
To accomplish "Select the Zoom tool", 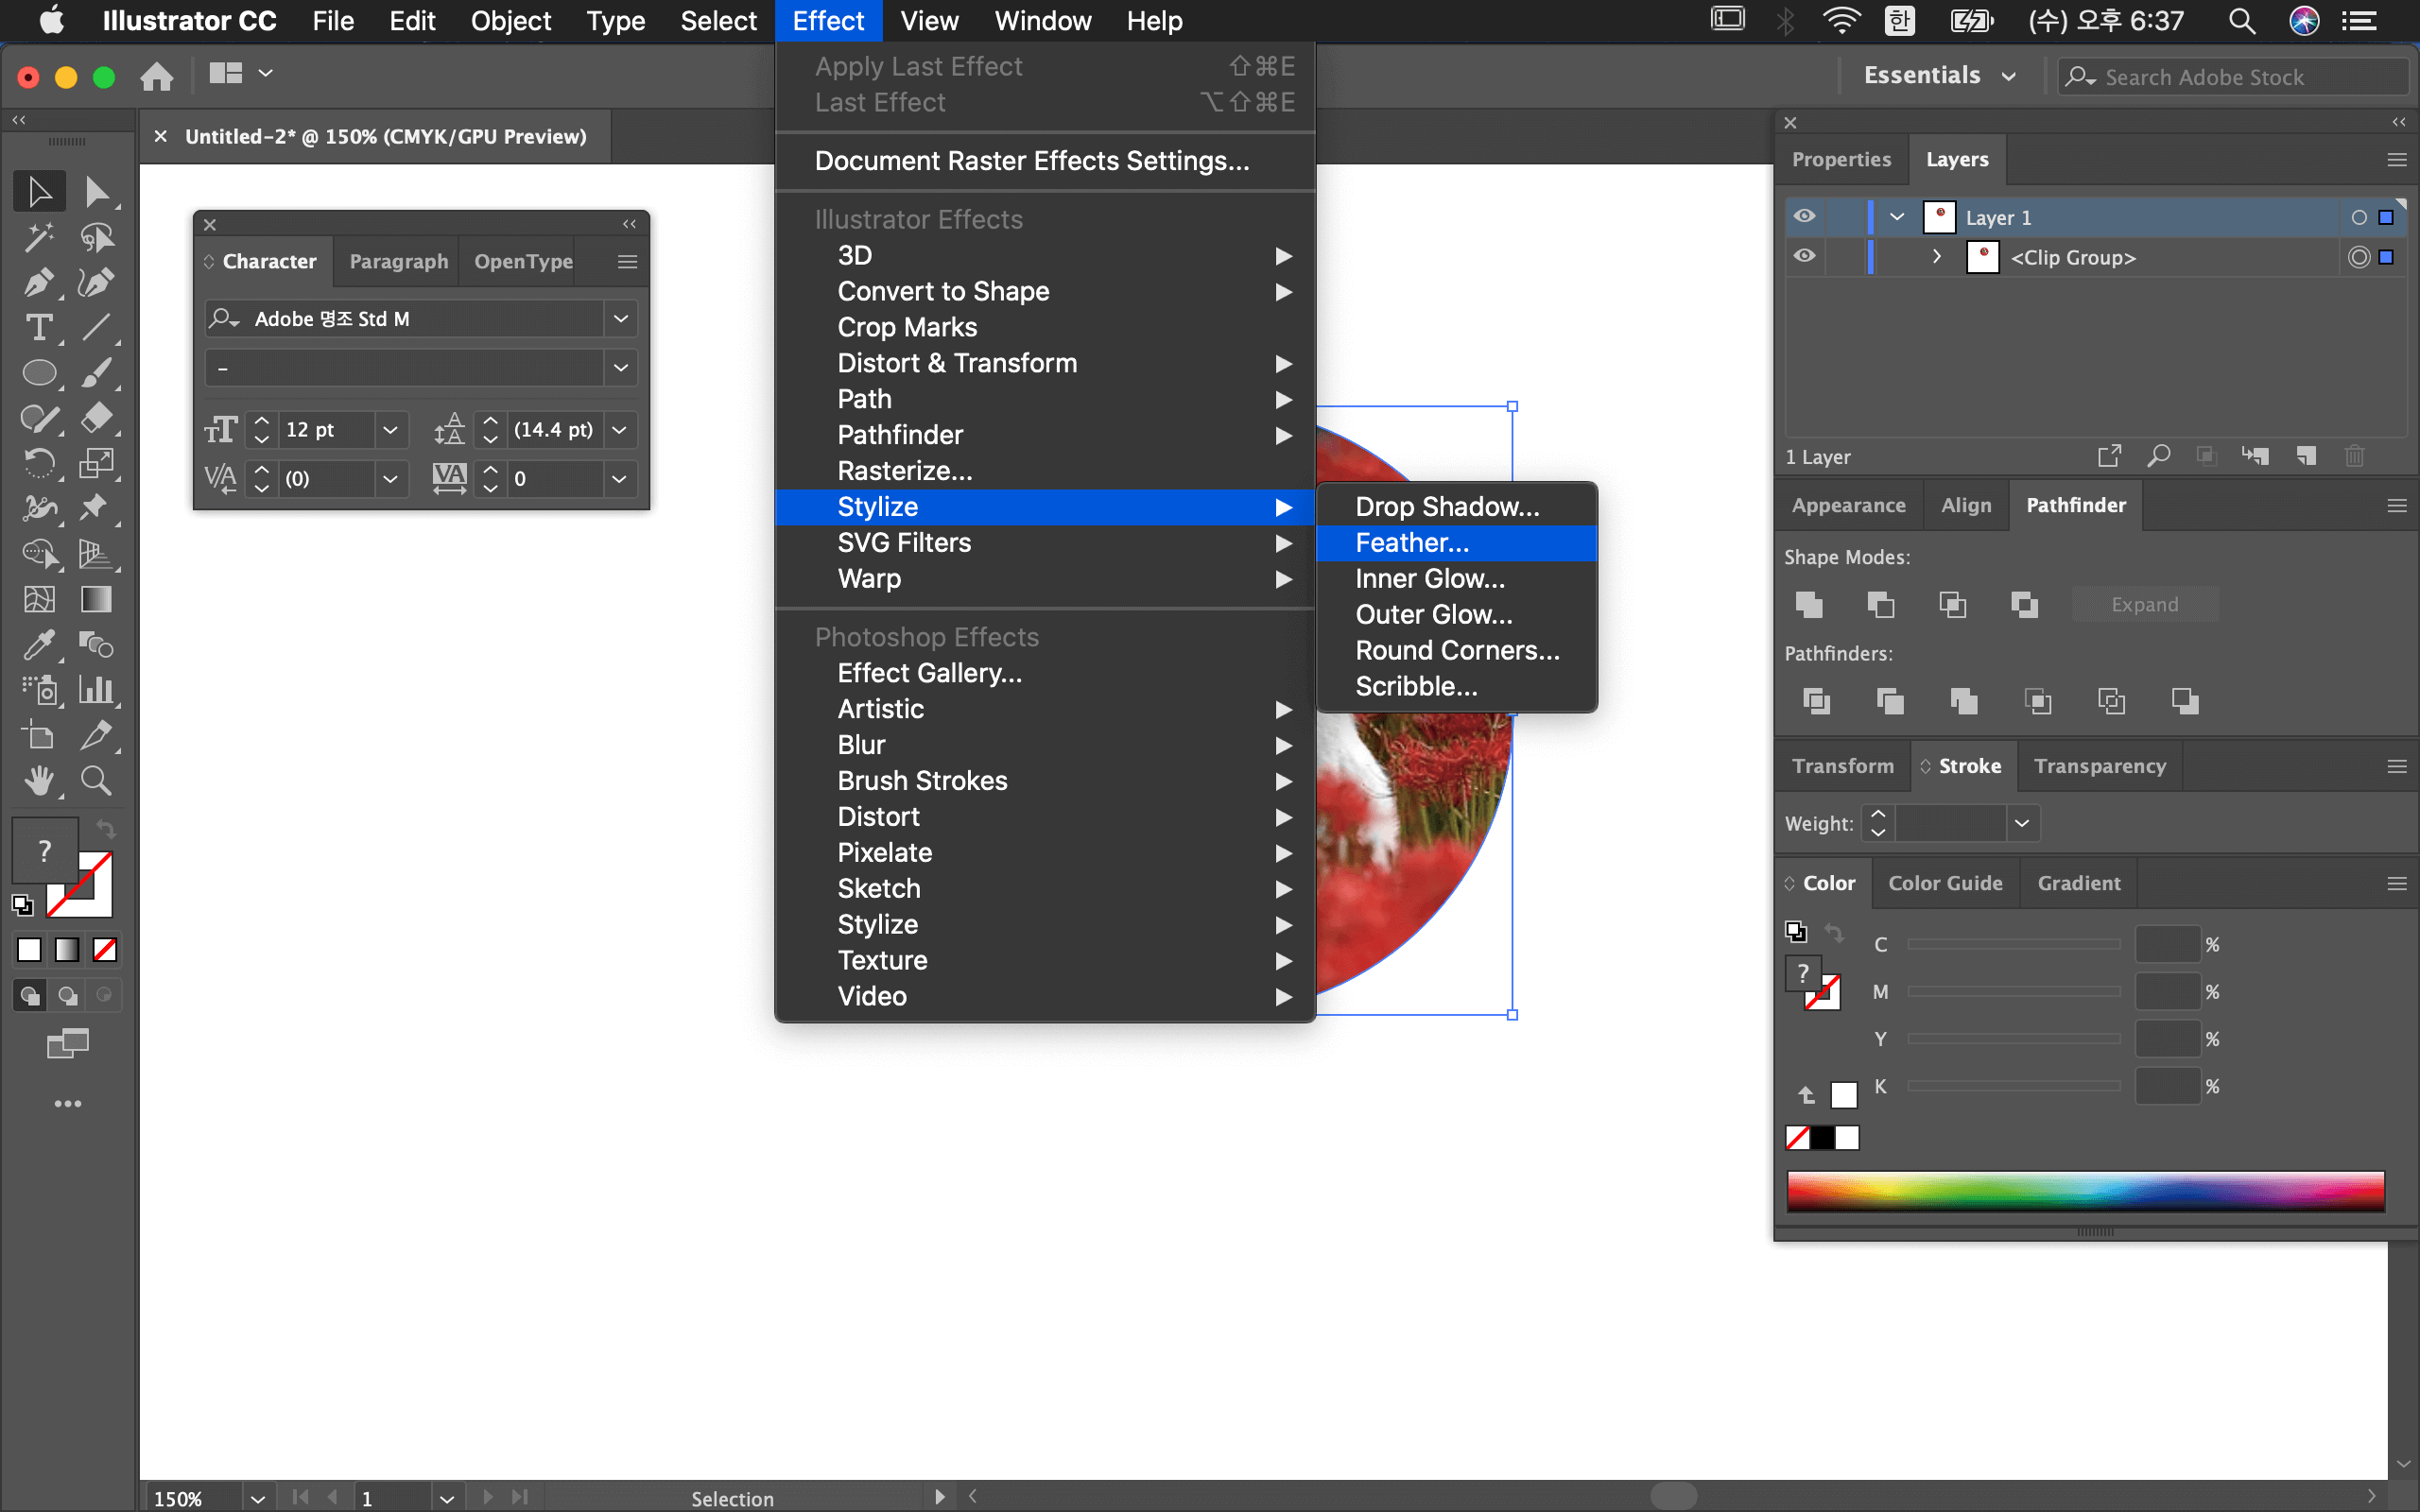I will click(96, 780).
